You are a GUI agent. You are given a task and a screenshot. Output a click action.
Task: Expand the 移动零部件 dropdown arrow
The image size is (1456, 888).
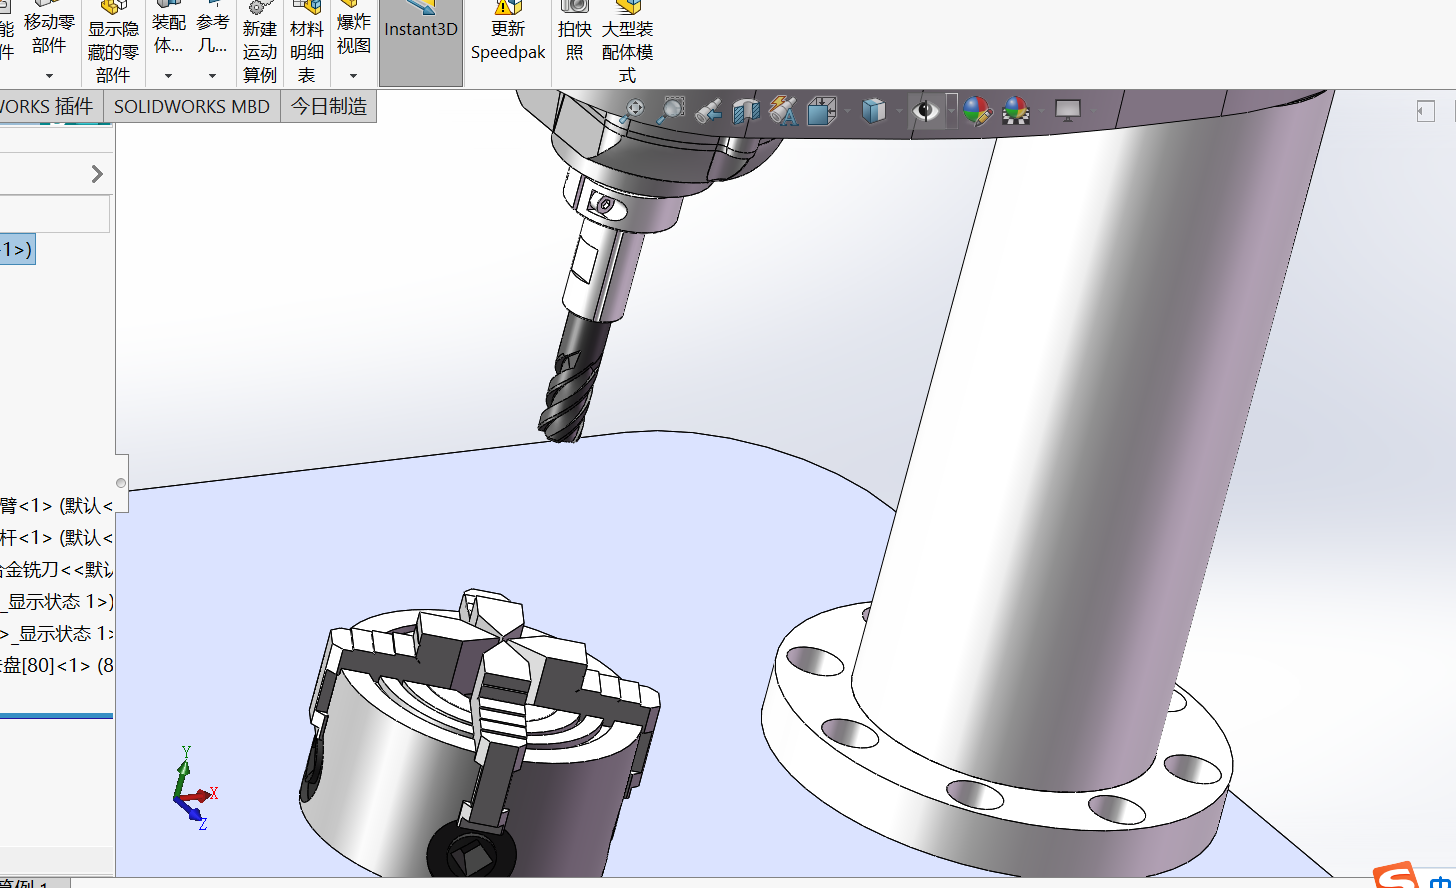[49, 76]
